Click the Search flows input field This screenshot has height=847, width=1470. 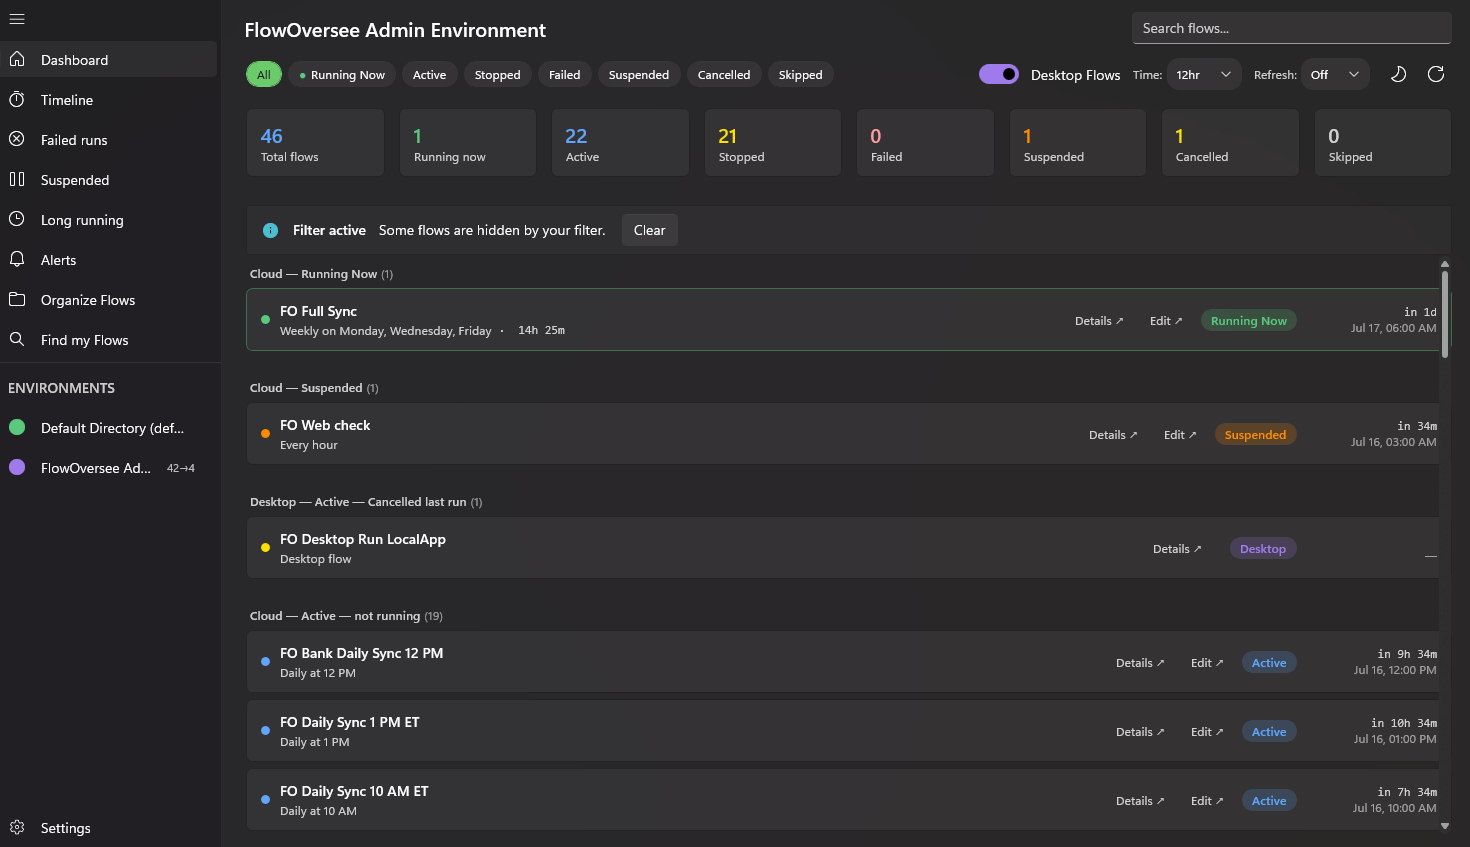1291,28
